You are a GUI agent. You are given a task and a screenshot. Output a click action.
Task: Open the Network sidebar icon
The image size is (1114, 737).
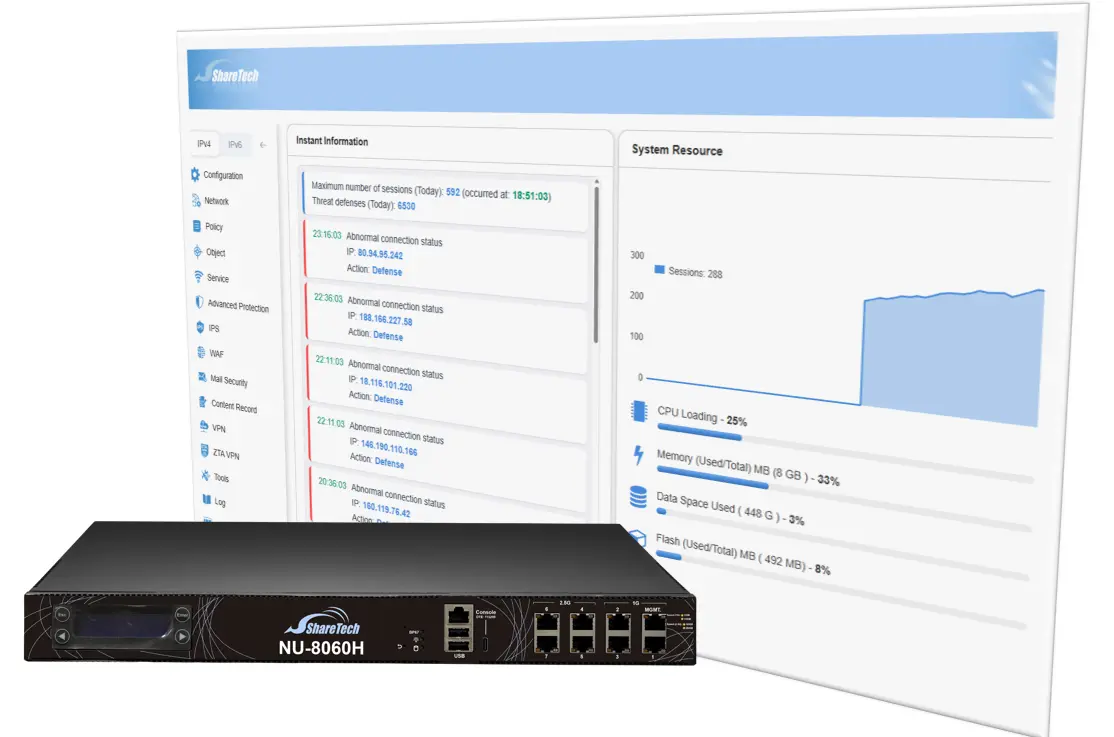pos(196,200)
